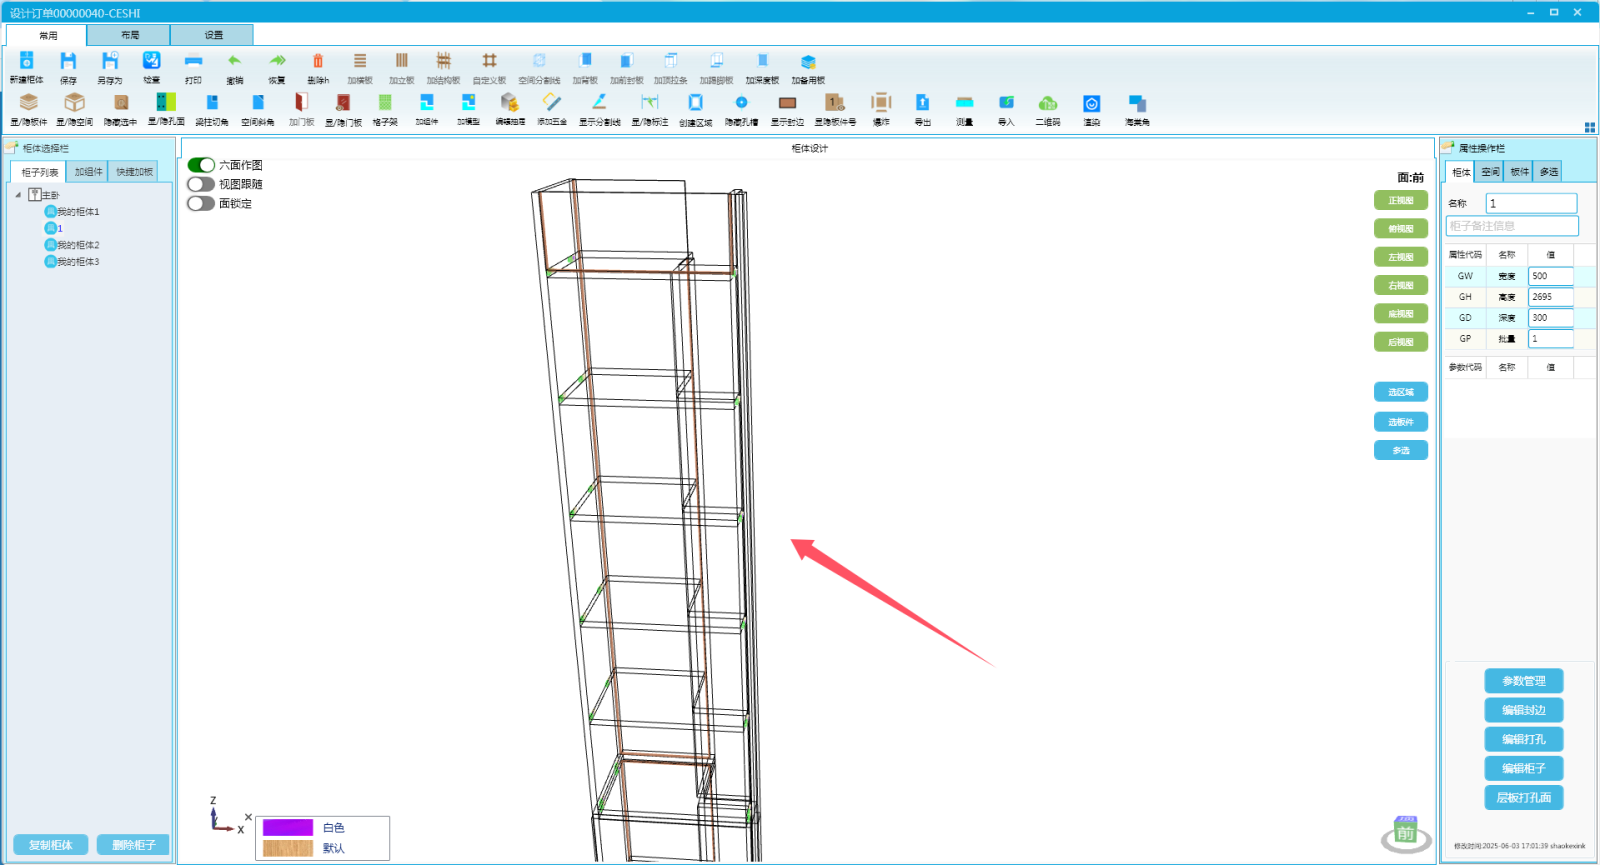Start 渲染 render icon
The image size is (1600, 865).
(x=1091, y=102)
